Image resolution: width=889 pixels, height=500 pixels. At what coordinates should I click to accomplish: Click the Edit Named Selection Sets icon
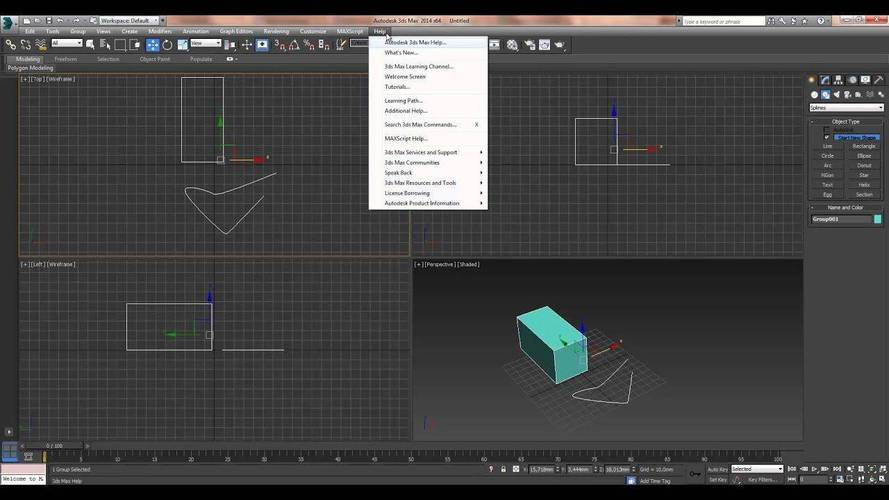click(x=341, y=44)
